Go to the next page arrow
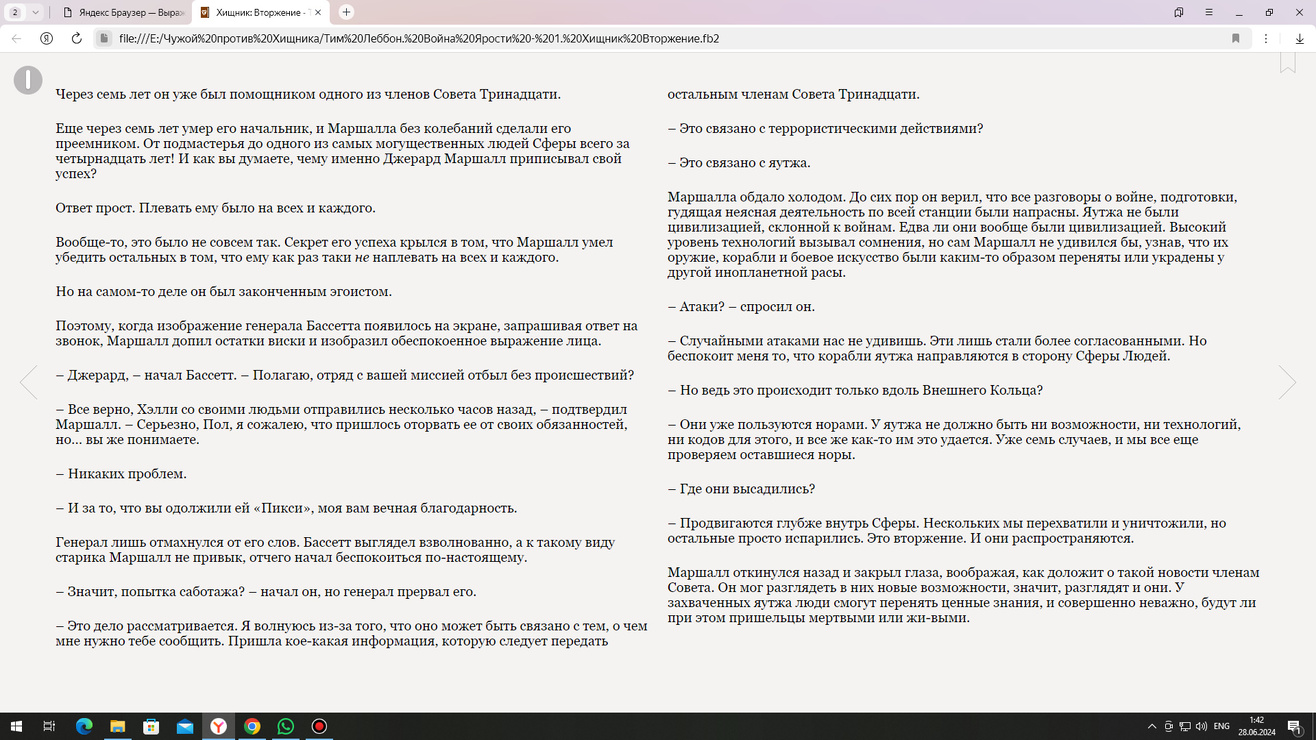Screen dimensions: 1316x740 point(1287,382)
